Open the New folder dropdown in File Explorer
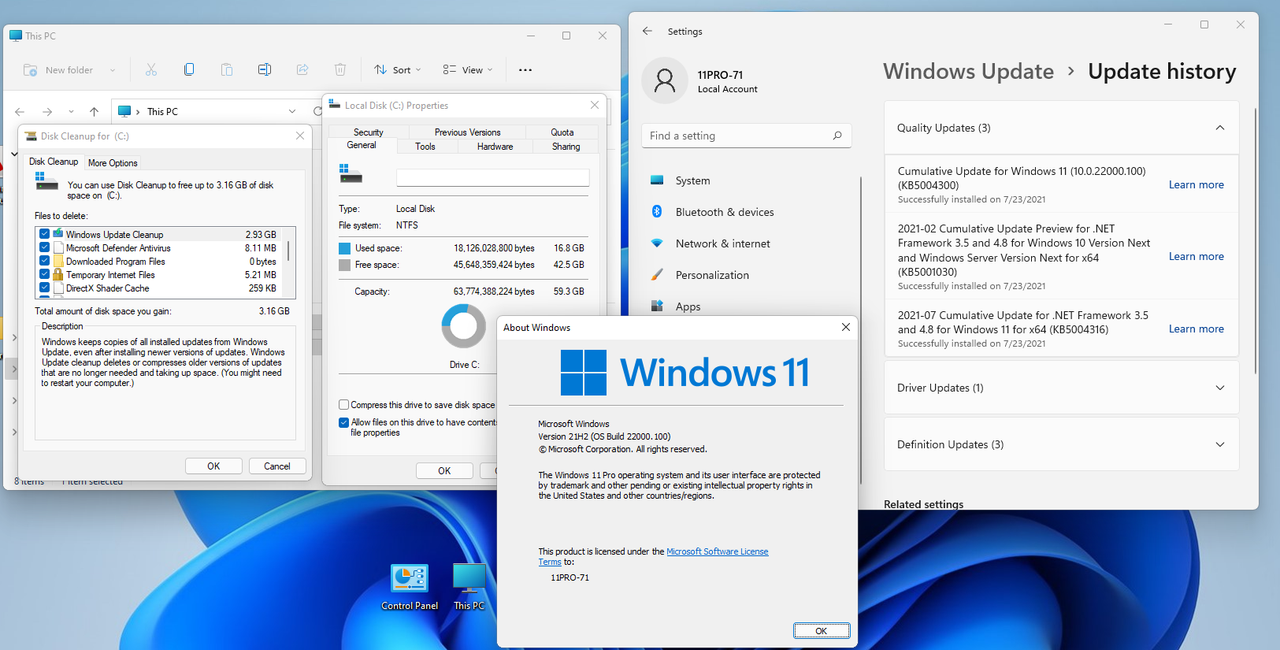The width and height of the screenshot is (1280, 650). pyautogui.click(x=112, y=71)
